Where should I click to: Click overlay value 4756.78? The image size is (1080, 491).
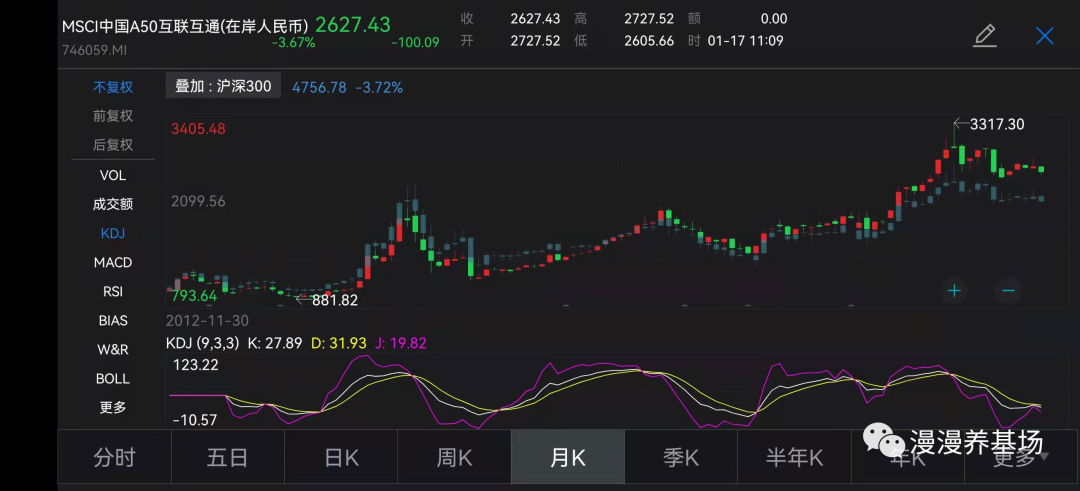(x=320, y=87)
